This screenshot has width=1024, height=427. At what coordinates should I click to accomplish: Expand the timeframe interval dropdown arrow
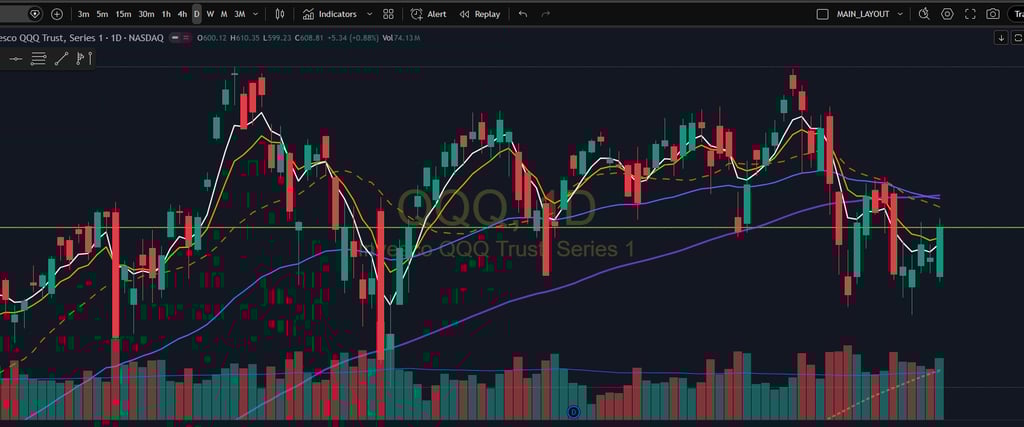255,14
